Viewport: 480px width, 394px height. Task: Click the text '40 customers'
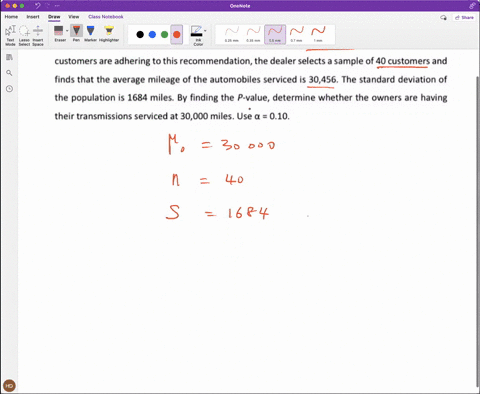click(x=402, y=61)
